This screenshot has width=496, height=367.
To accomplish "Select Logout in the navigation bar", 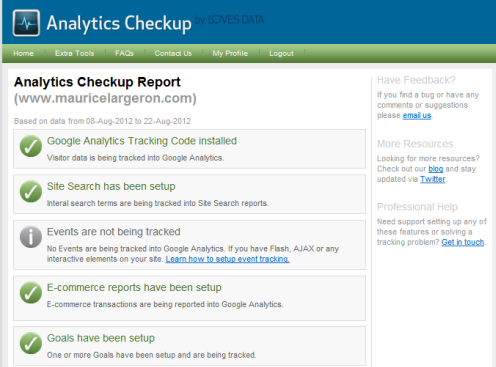I will pos(281,53).
